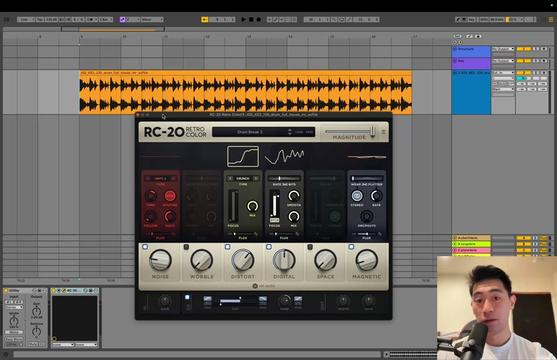This screenshot has width=557, height=360.
Task: Click the large MAGNETIC amount knob
Action: point(367,260)
